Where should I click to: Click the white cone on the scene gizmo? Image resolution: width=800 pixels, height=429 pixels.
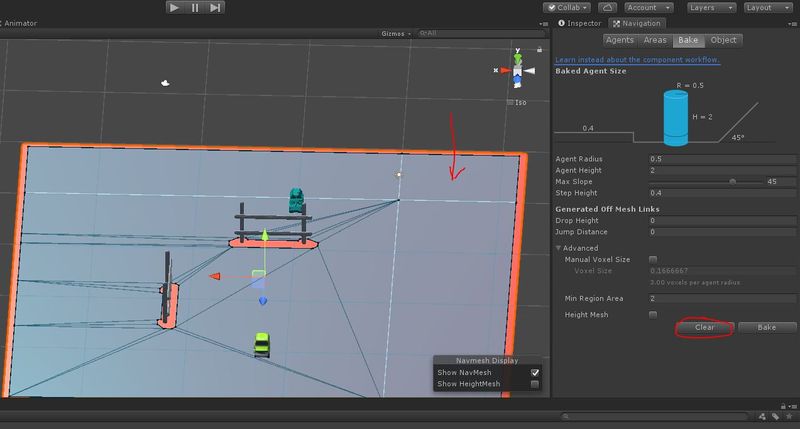click(x=530, y=71)
